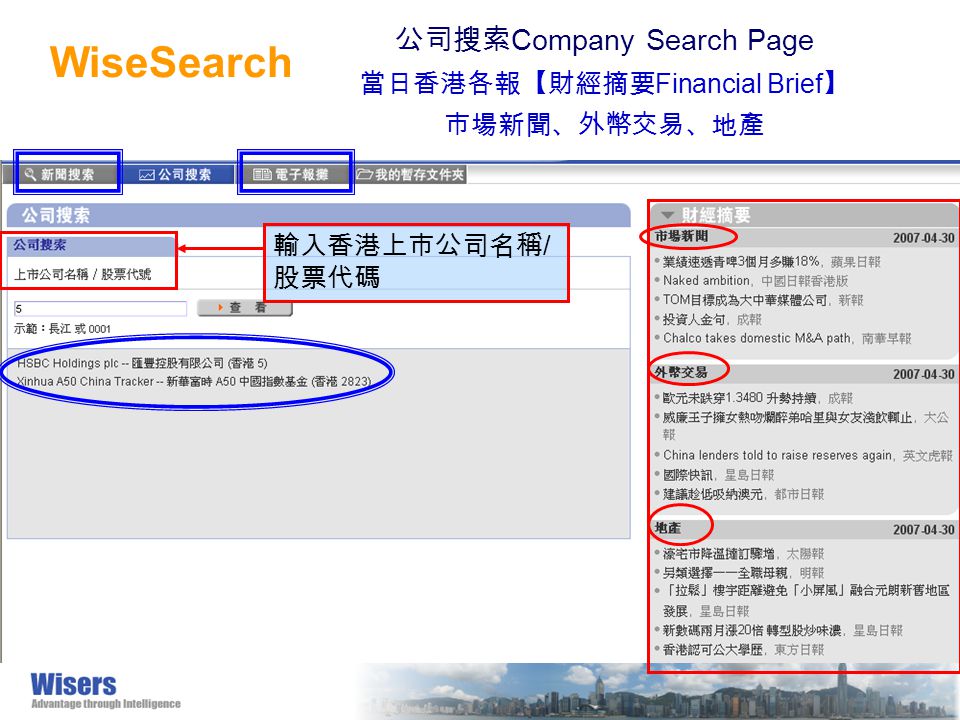Open article 歐元未跌穿1.3480 升勢持續
960x720 pixels.
[x=740, y=398]
